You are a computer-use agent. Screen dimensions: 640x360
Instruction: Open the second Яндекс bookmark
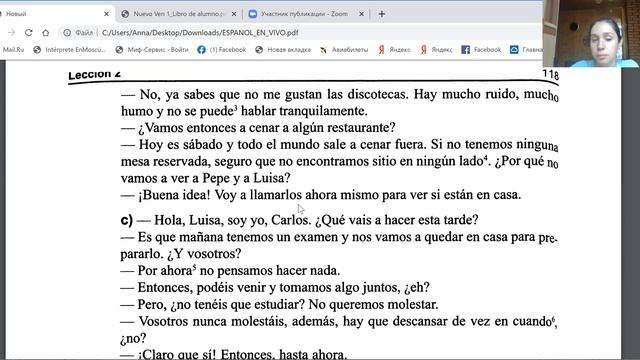(x=436, y=49)
